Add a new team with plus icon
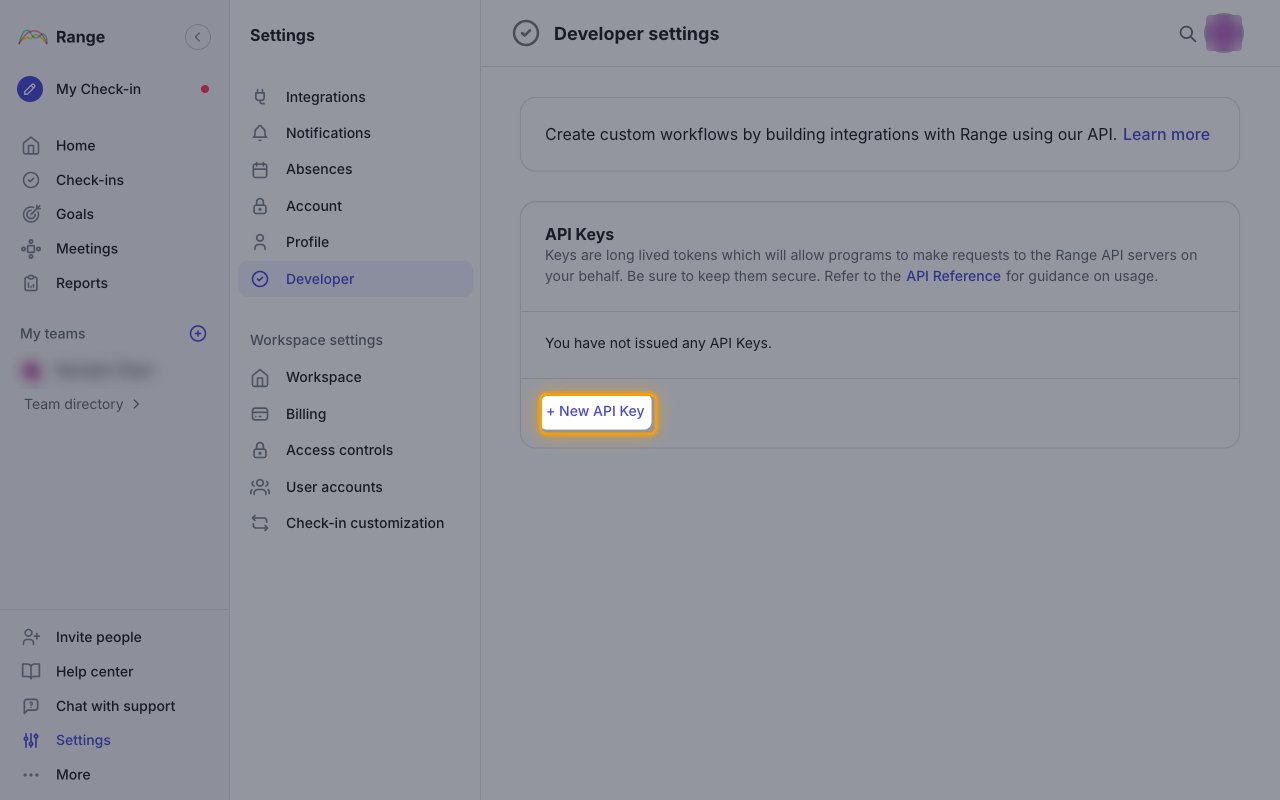This screenshot has width=1280, height=800. [198, 334]
